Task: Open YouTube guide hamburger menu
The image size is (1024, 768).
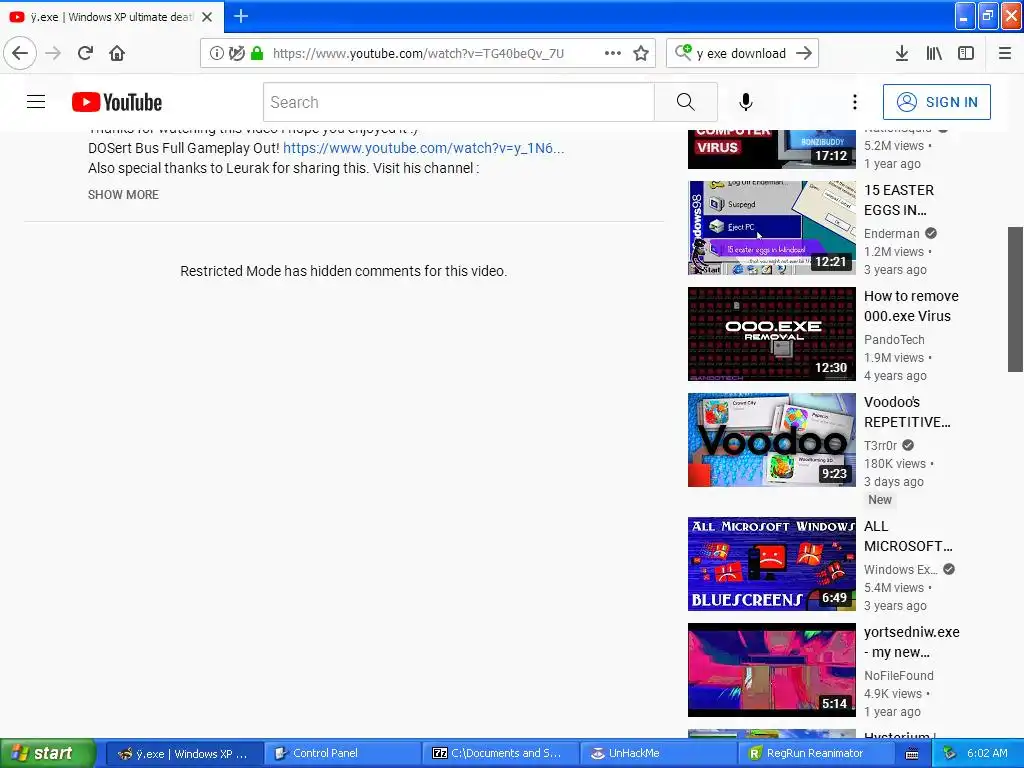Action: (x=36, y=102)
